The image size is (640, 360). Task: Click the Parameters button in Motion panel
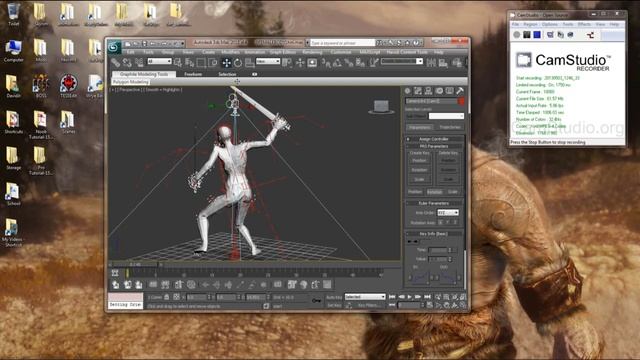tap(420, 127)
